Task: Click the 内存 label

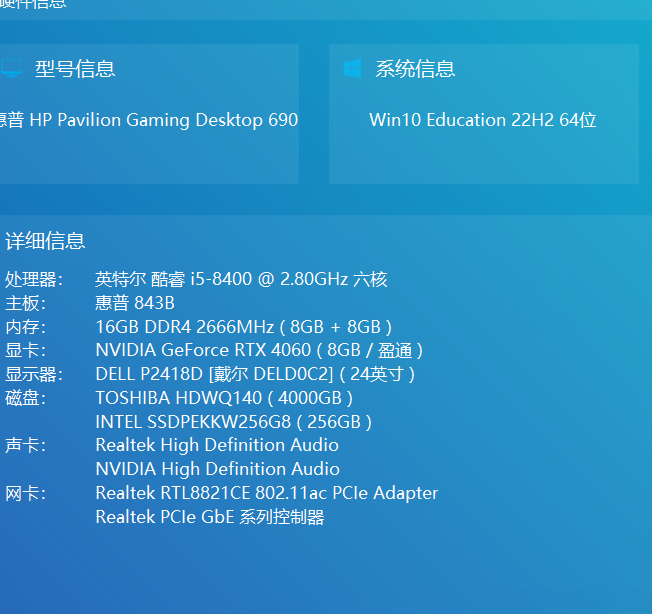Action: click(25, 327)
